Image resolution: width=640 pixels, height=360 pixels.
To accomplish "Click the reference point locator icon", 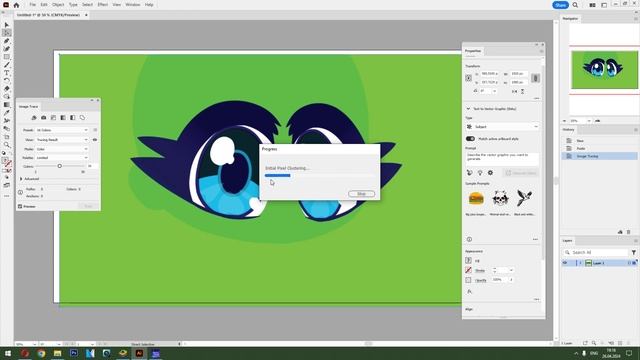I will pyautogui.click(x=469, y=78).
